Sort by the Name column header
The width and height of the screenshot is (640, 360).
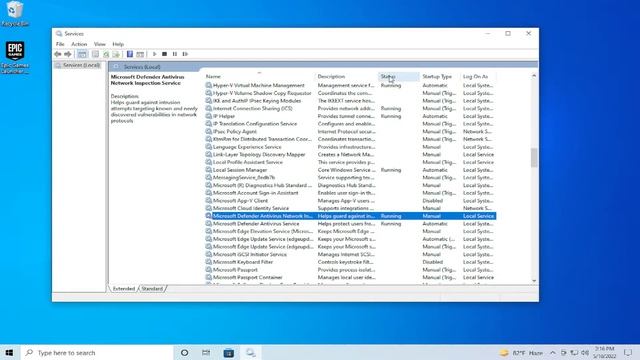tap(259, 76)
